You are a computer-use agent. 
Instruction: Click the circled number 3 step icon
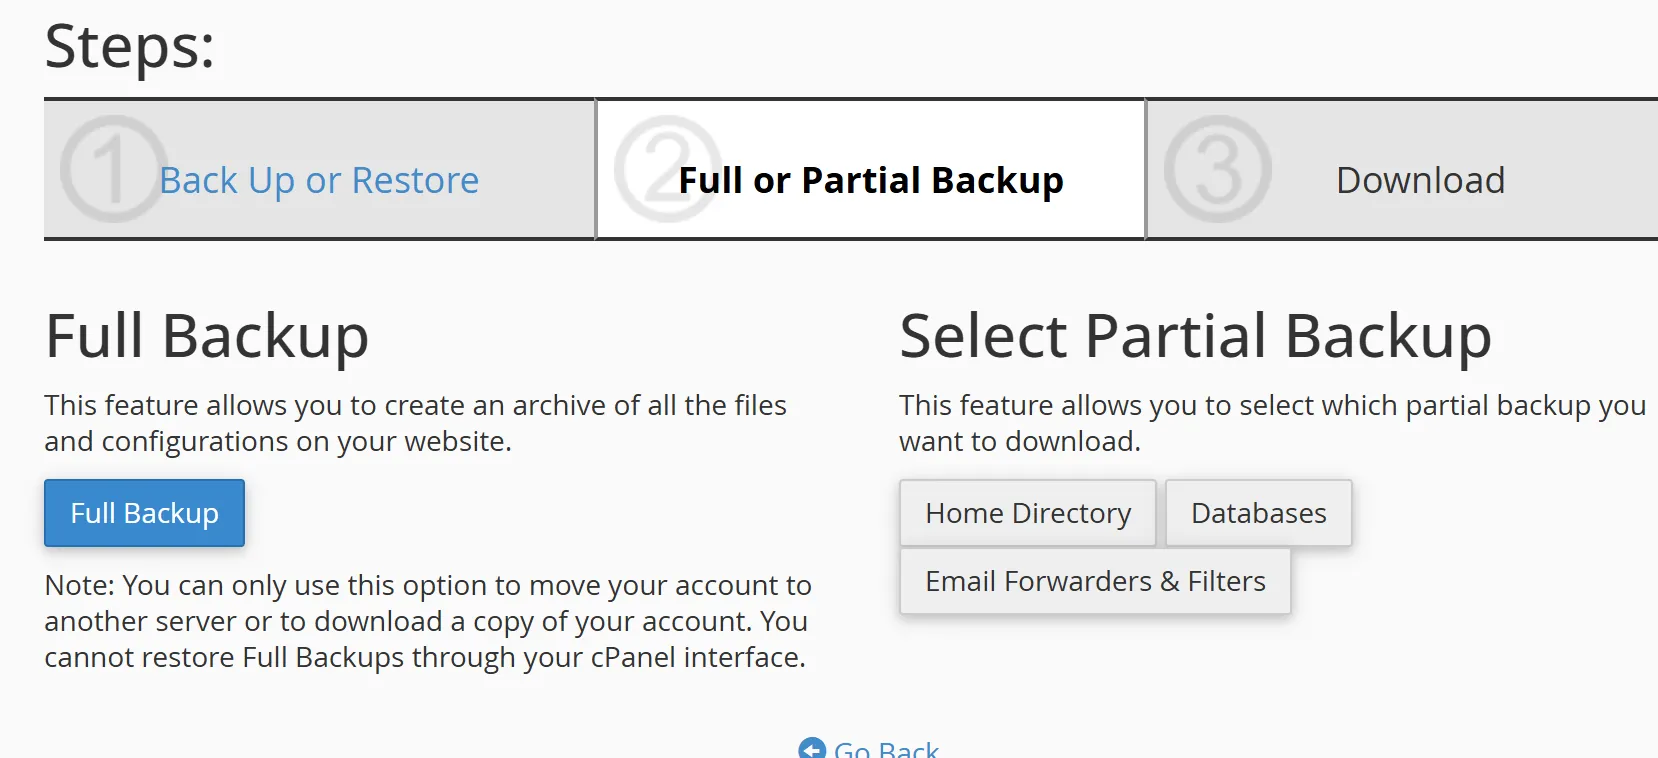point(1218,169)
